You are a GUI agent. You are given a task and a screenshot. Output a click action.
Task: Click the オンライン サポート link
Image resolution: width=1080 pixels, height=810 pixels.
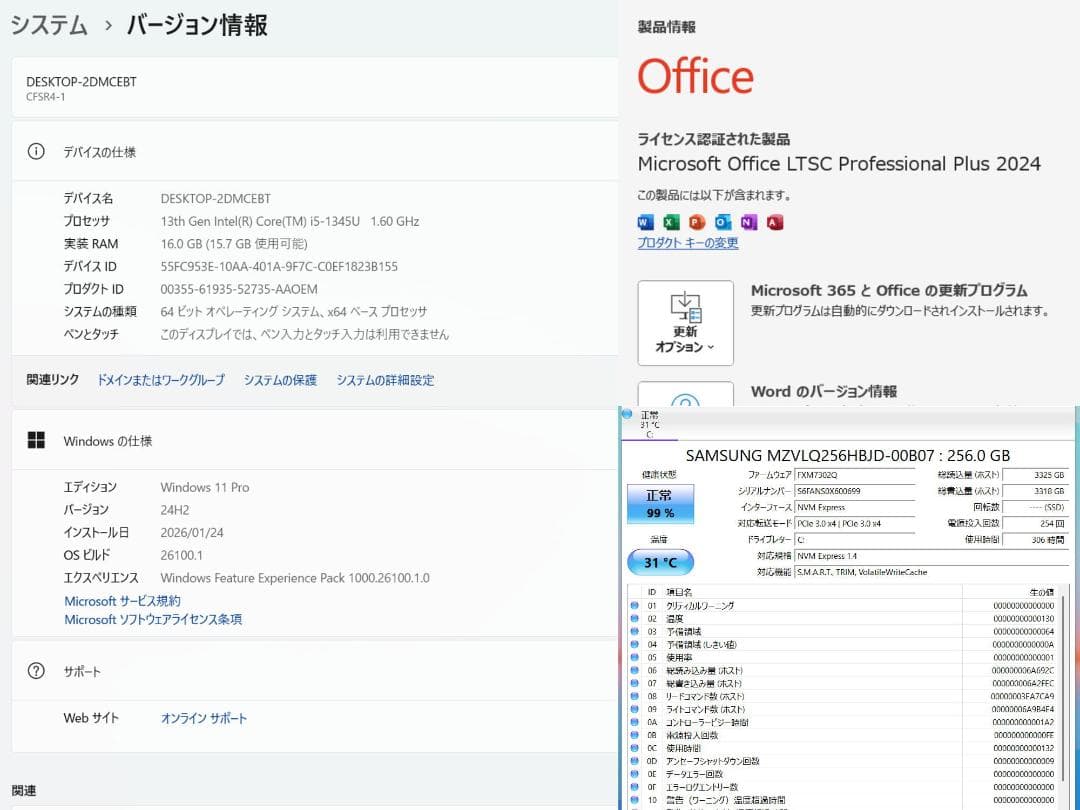[x=203, y=717]
